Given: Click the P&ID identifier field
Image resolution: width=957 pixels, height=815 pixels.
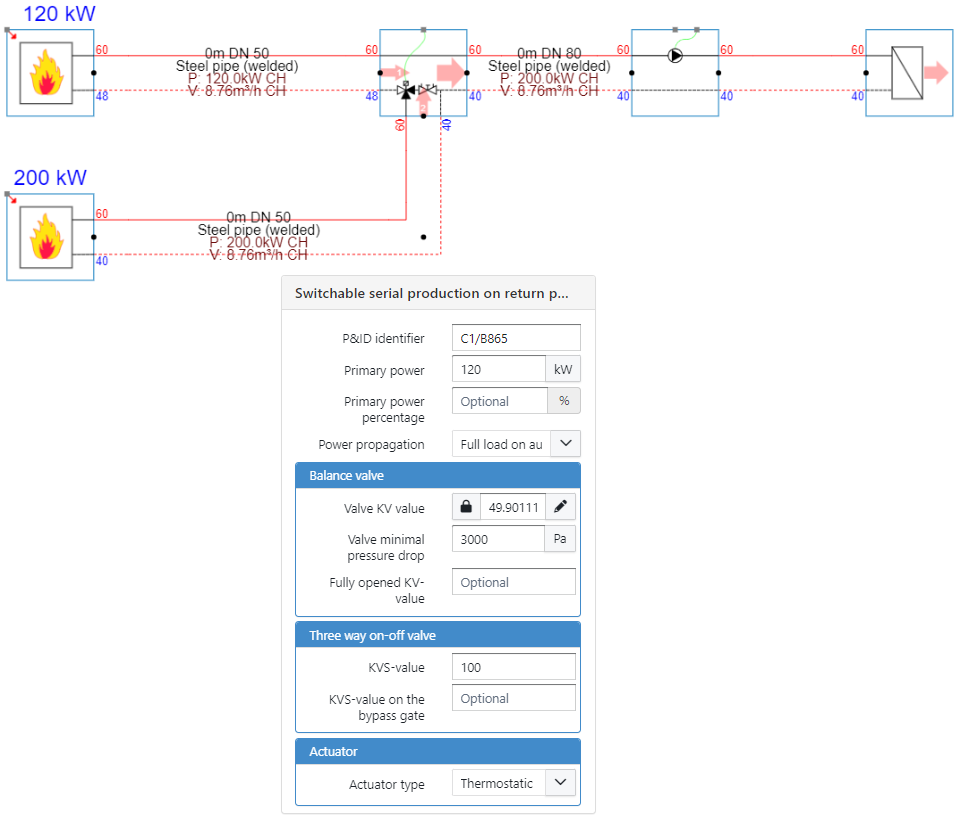Looking at the screenshot, I should click(515, 338).
